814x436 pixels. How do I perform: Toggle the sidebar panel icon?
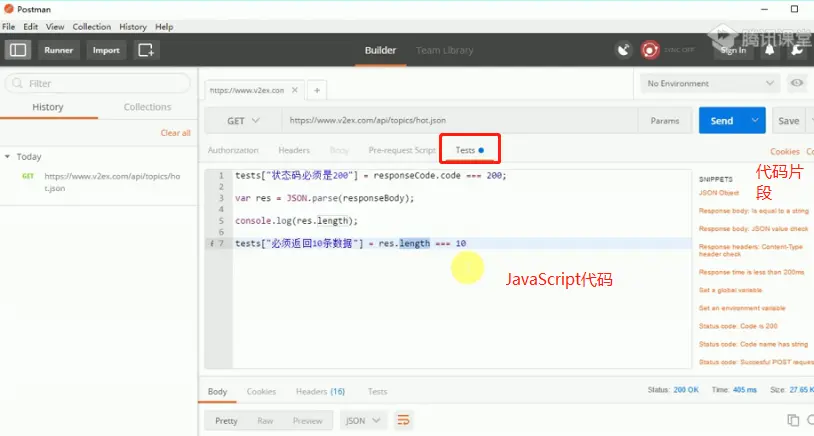pos(18,50)
